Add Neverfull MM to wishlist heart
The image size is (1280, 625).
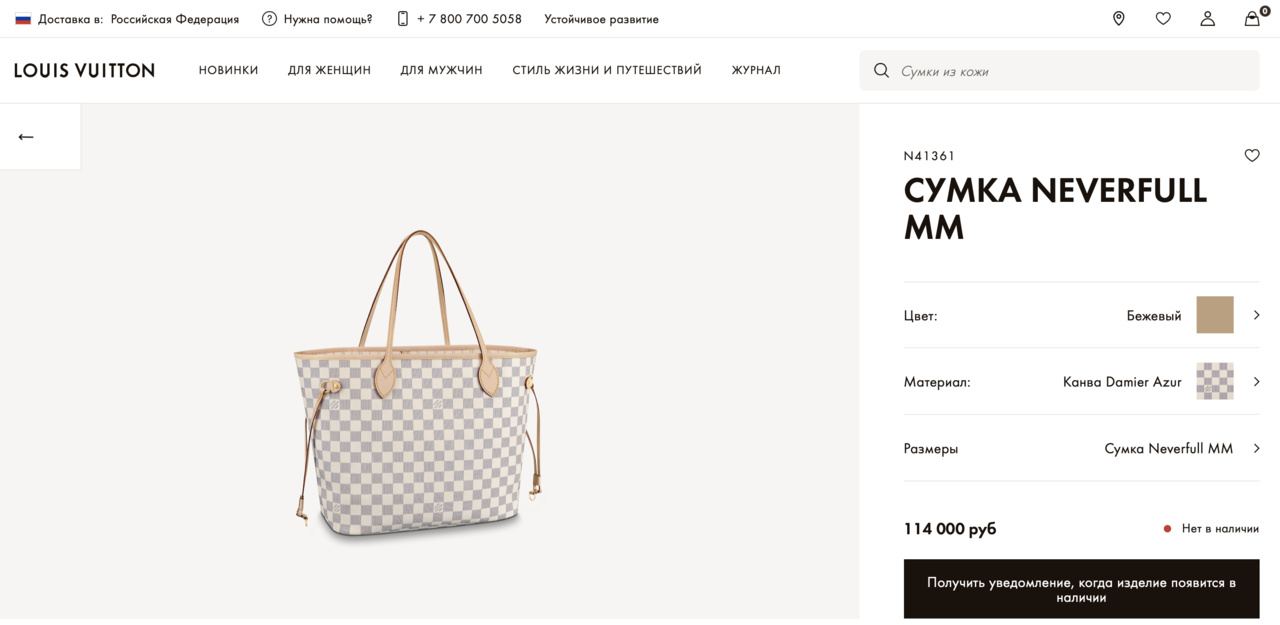(x=1252, y=155)
